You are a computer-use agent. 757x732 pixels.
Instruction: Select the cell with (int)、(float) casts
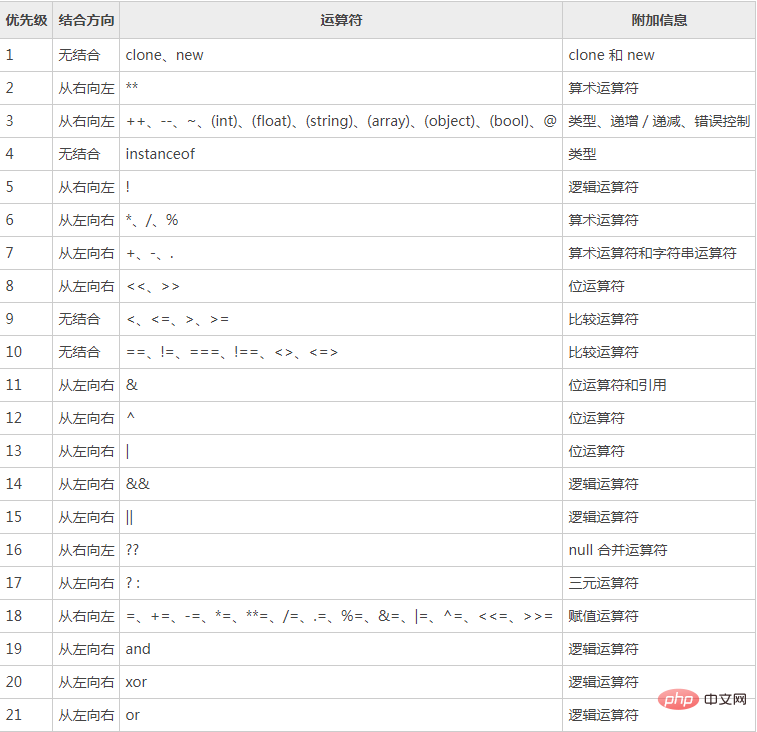pos(341,121)
